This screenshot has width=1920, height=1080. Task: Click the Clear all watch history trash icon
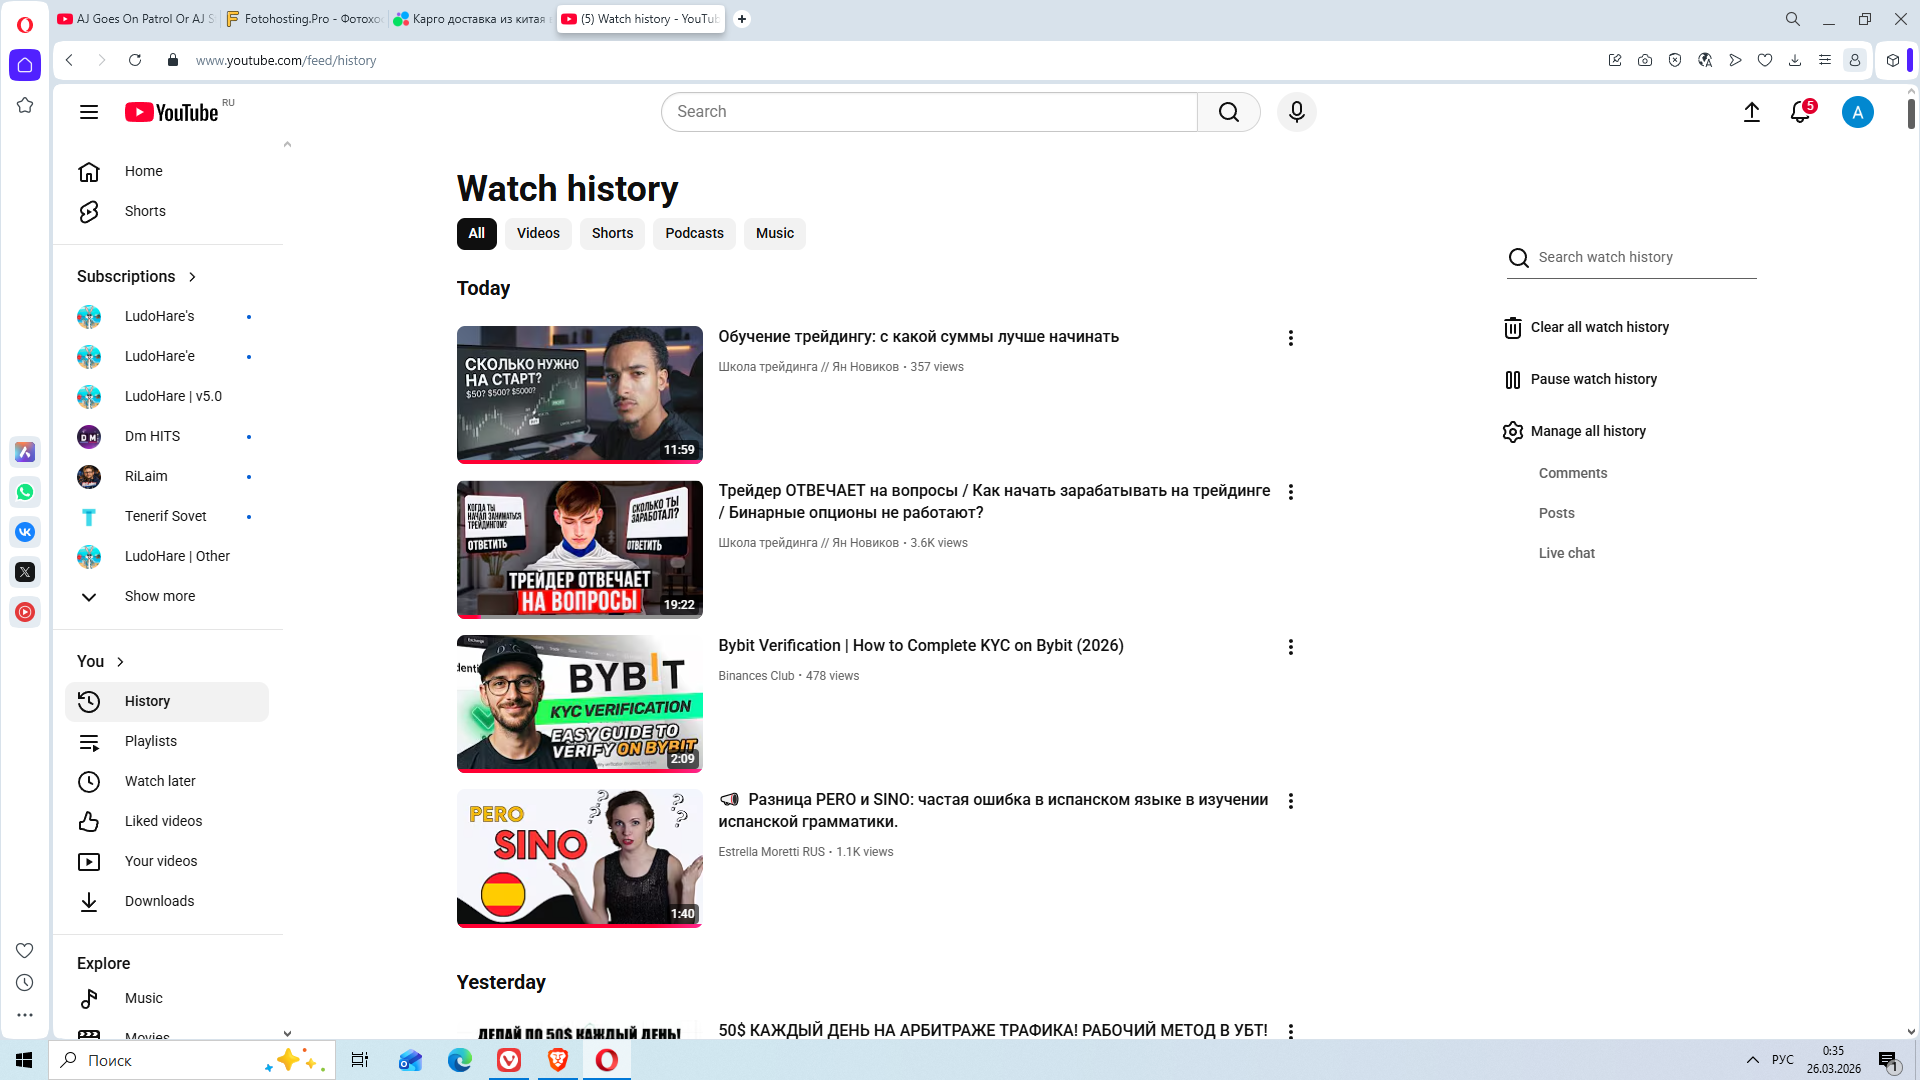point(1512,328)
